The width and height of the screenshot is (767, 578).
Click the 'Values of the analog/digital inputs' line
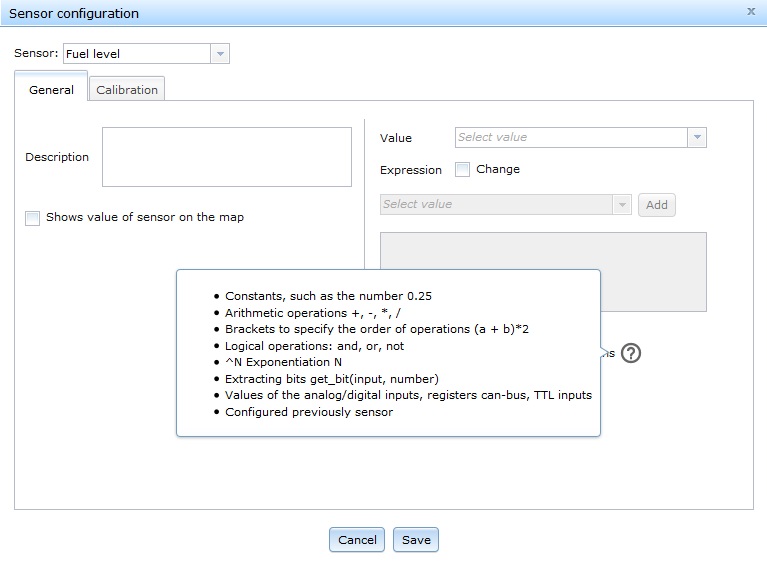(x=408, y=395)
